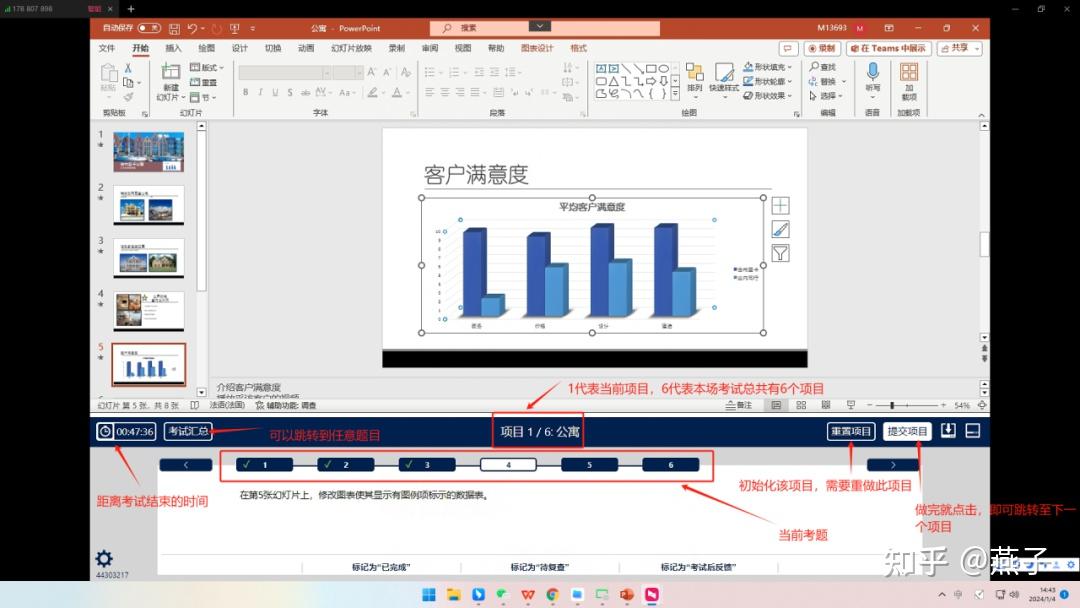
Task: Click the 形状填充 Shape Fill icon
Action: point(748,67)
